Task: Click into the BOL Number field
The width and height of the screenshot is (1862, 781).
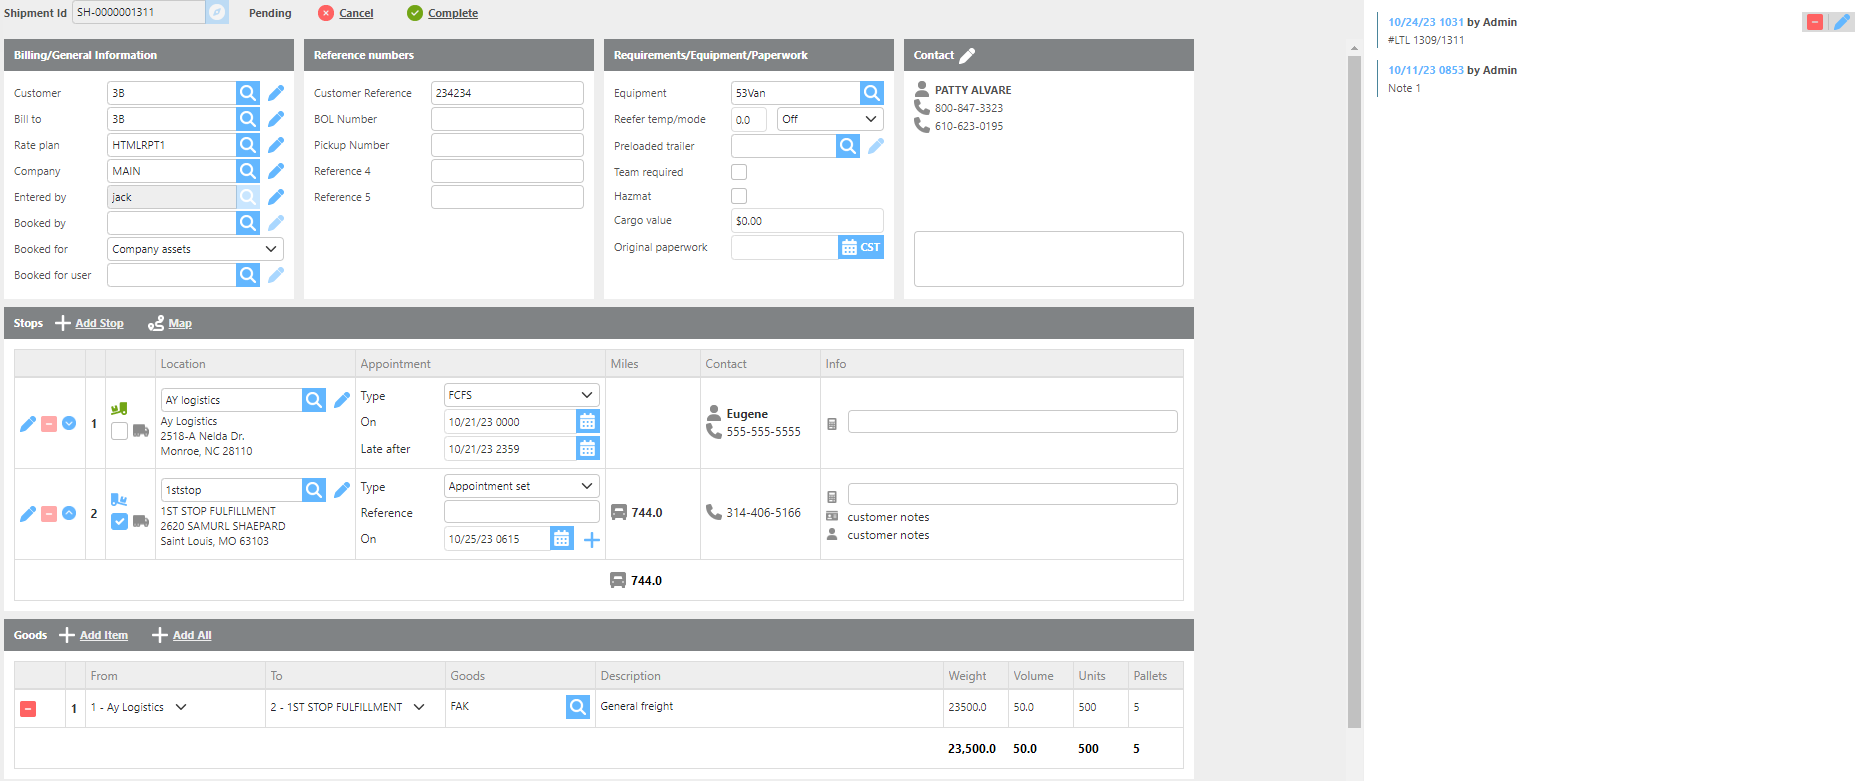Action: [x=507, y=119]
